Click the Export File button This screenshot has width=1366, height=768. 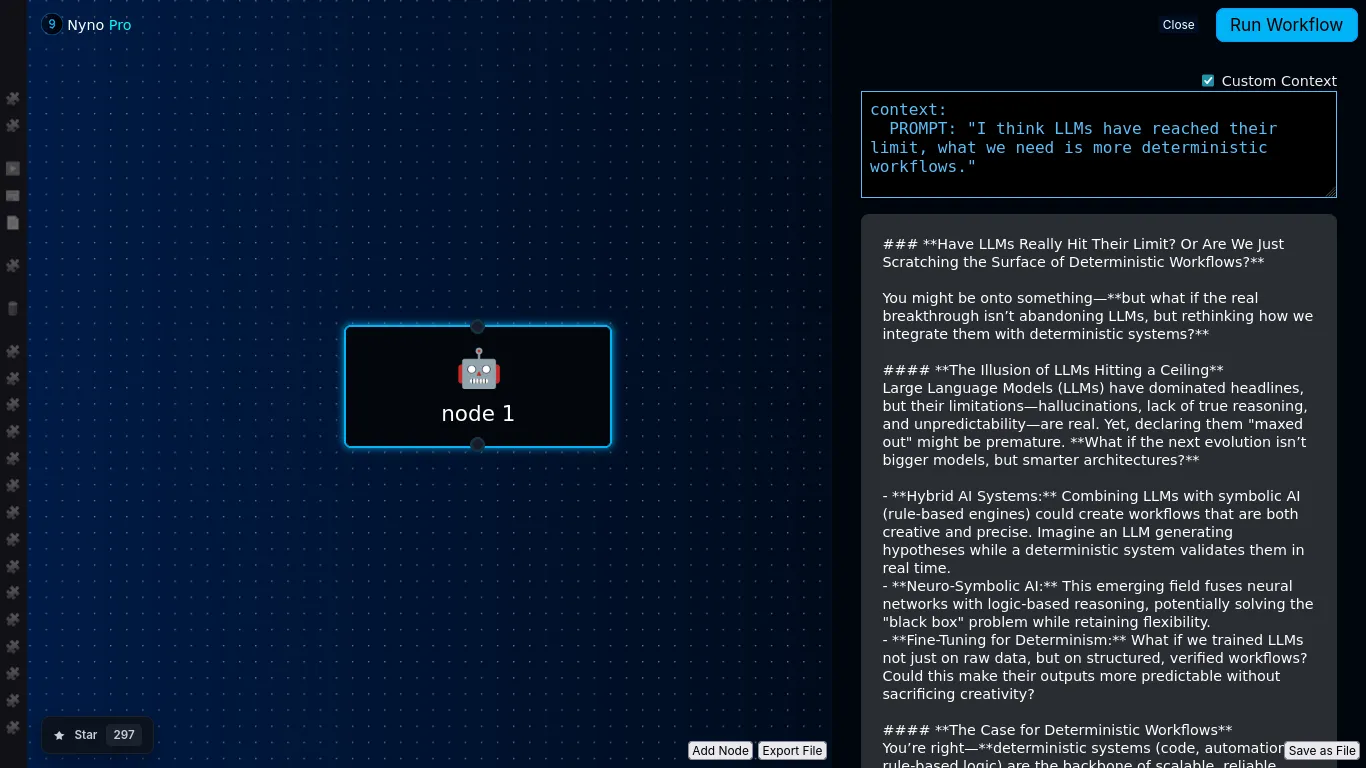(x=792, y=751)
